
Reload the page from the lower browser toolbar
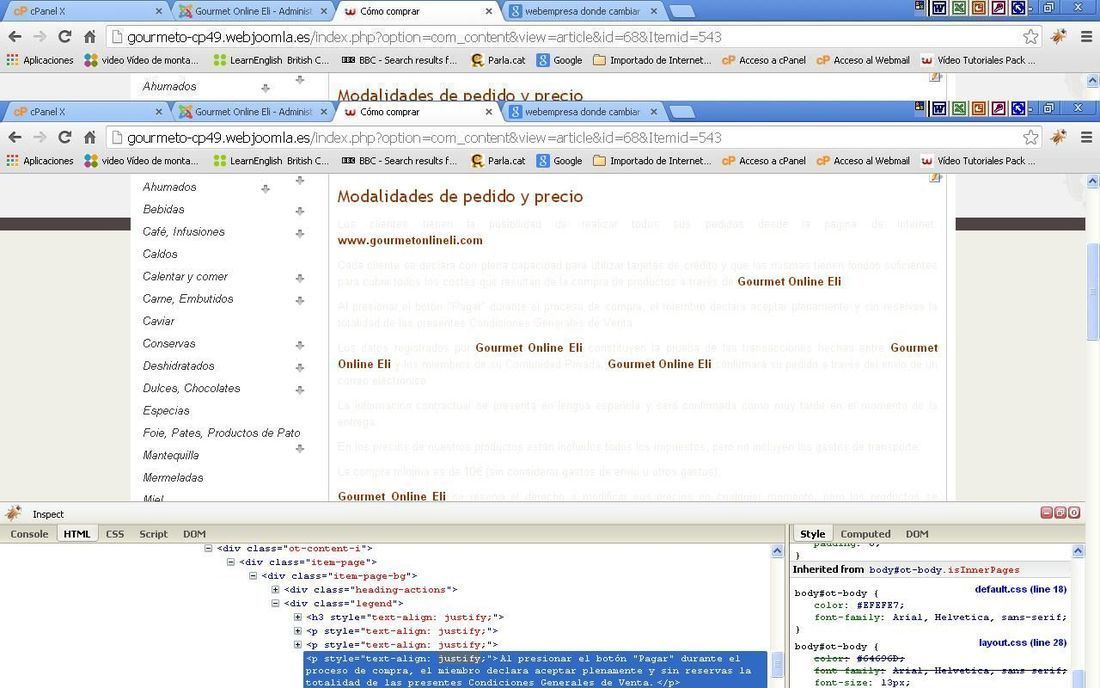pos(65,137)
